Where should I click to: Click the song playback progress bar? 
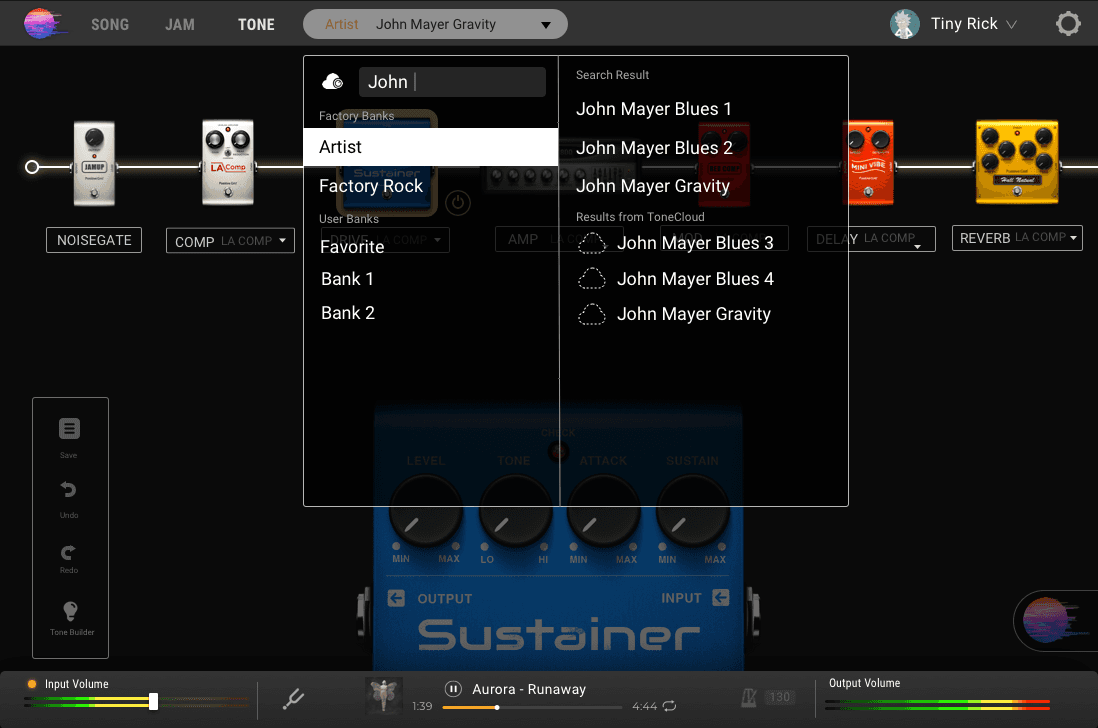[x=531, y=707]
